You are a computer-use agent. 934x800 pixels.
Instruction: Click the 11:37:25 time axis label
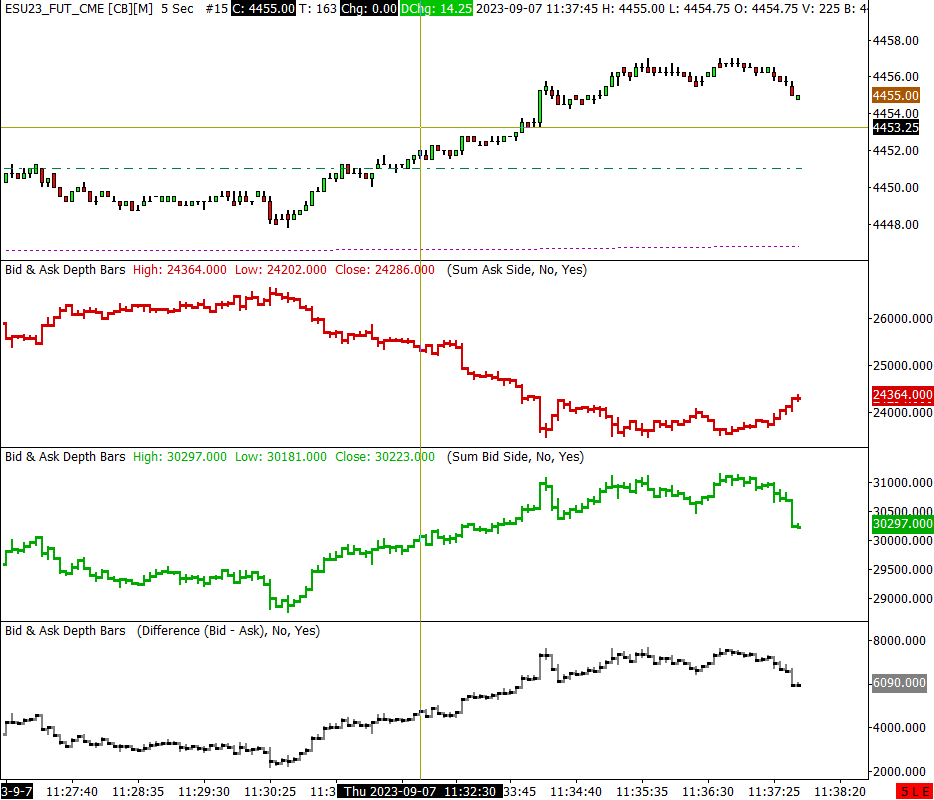774,792
